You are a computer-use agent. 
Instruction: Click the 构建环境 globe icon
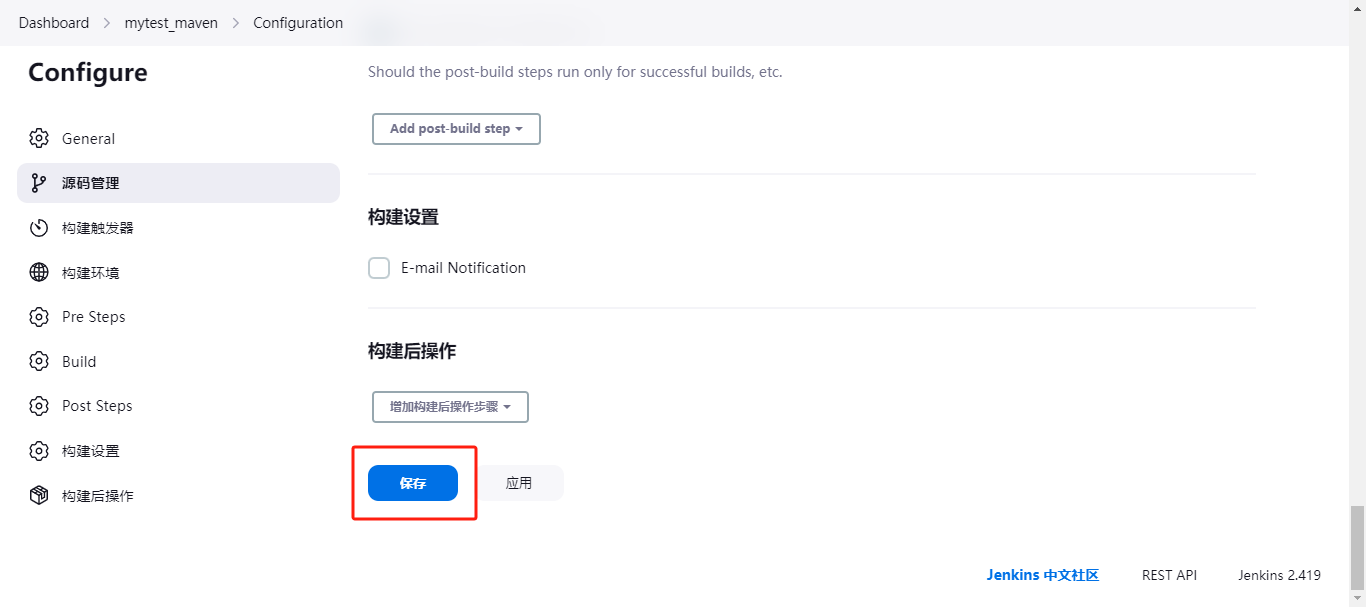[39, 272]
